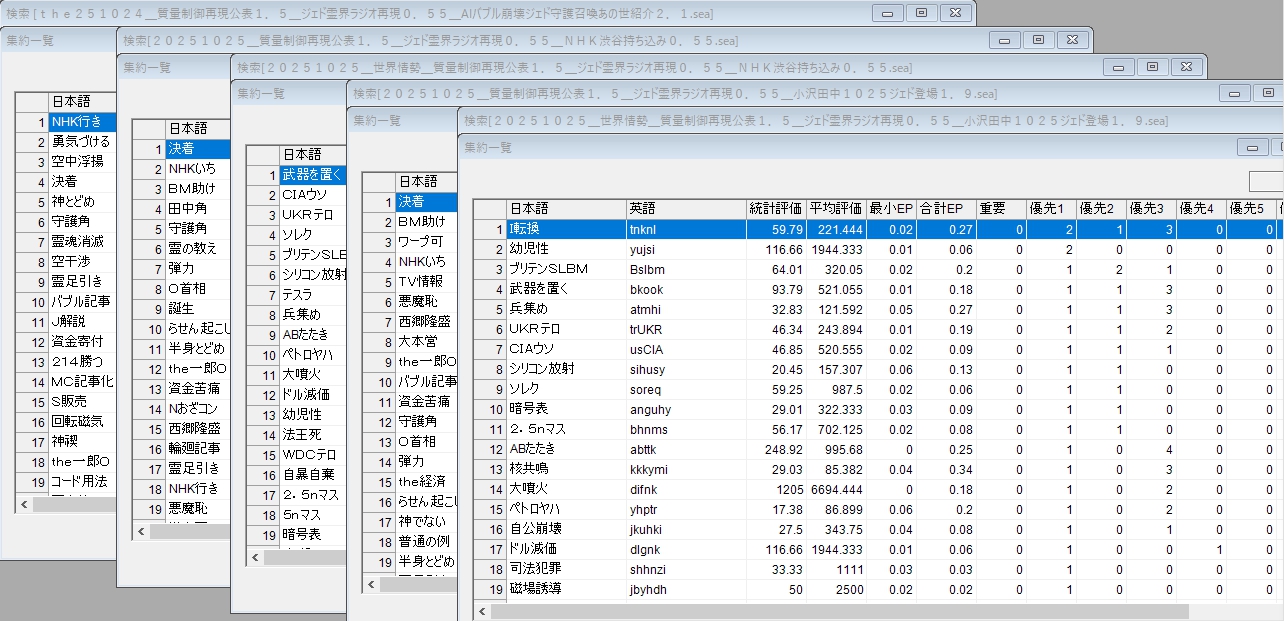Minimize the frontmost 集約一覧 panel
This screenshot has width=1284, height=621.
pos(1253,147)
